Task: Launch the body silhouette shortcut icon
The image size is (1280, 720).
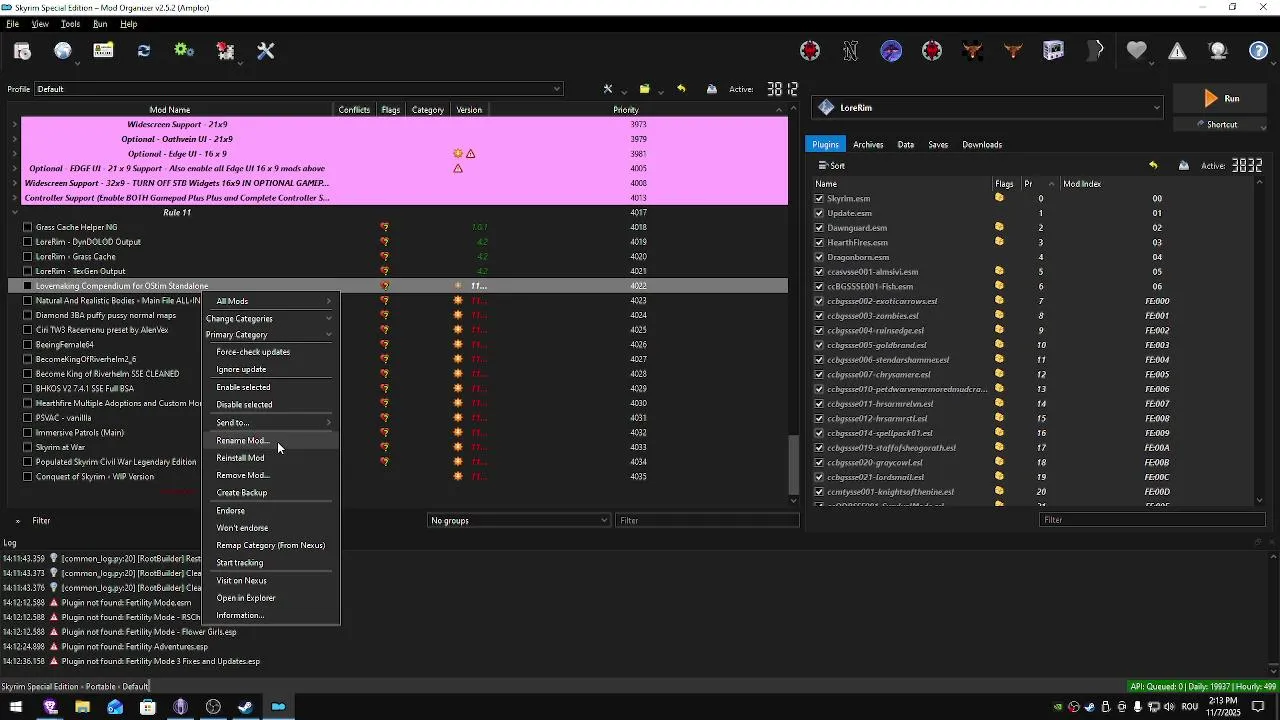Action: [1095, 51]
